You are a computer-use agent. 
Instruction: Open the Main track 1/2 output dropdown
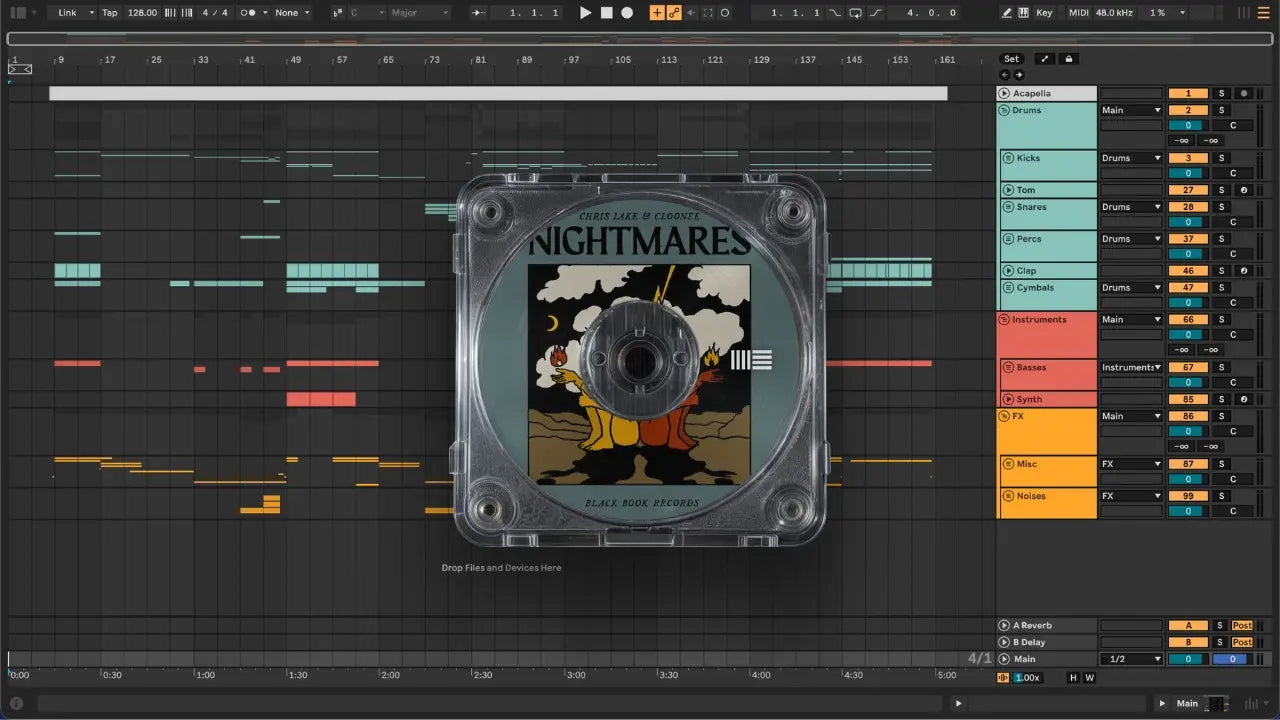[x=1132, y=659]
